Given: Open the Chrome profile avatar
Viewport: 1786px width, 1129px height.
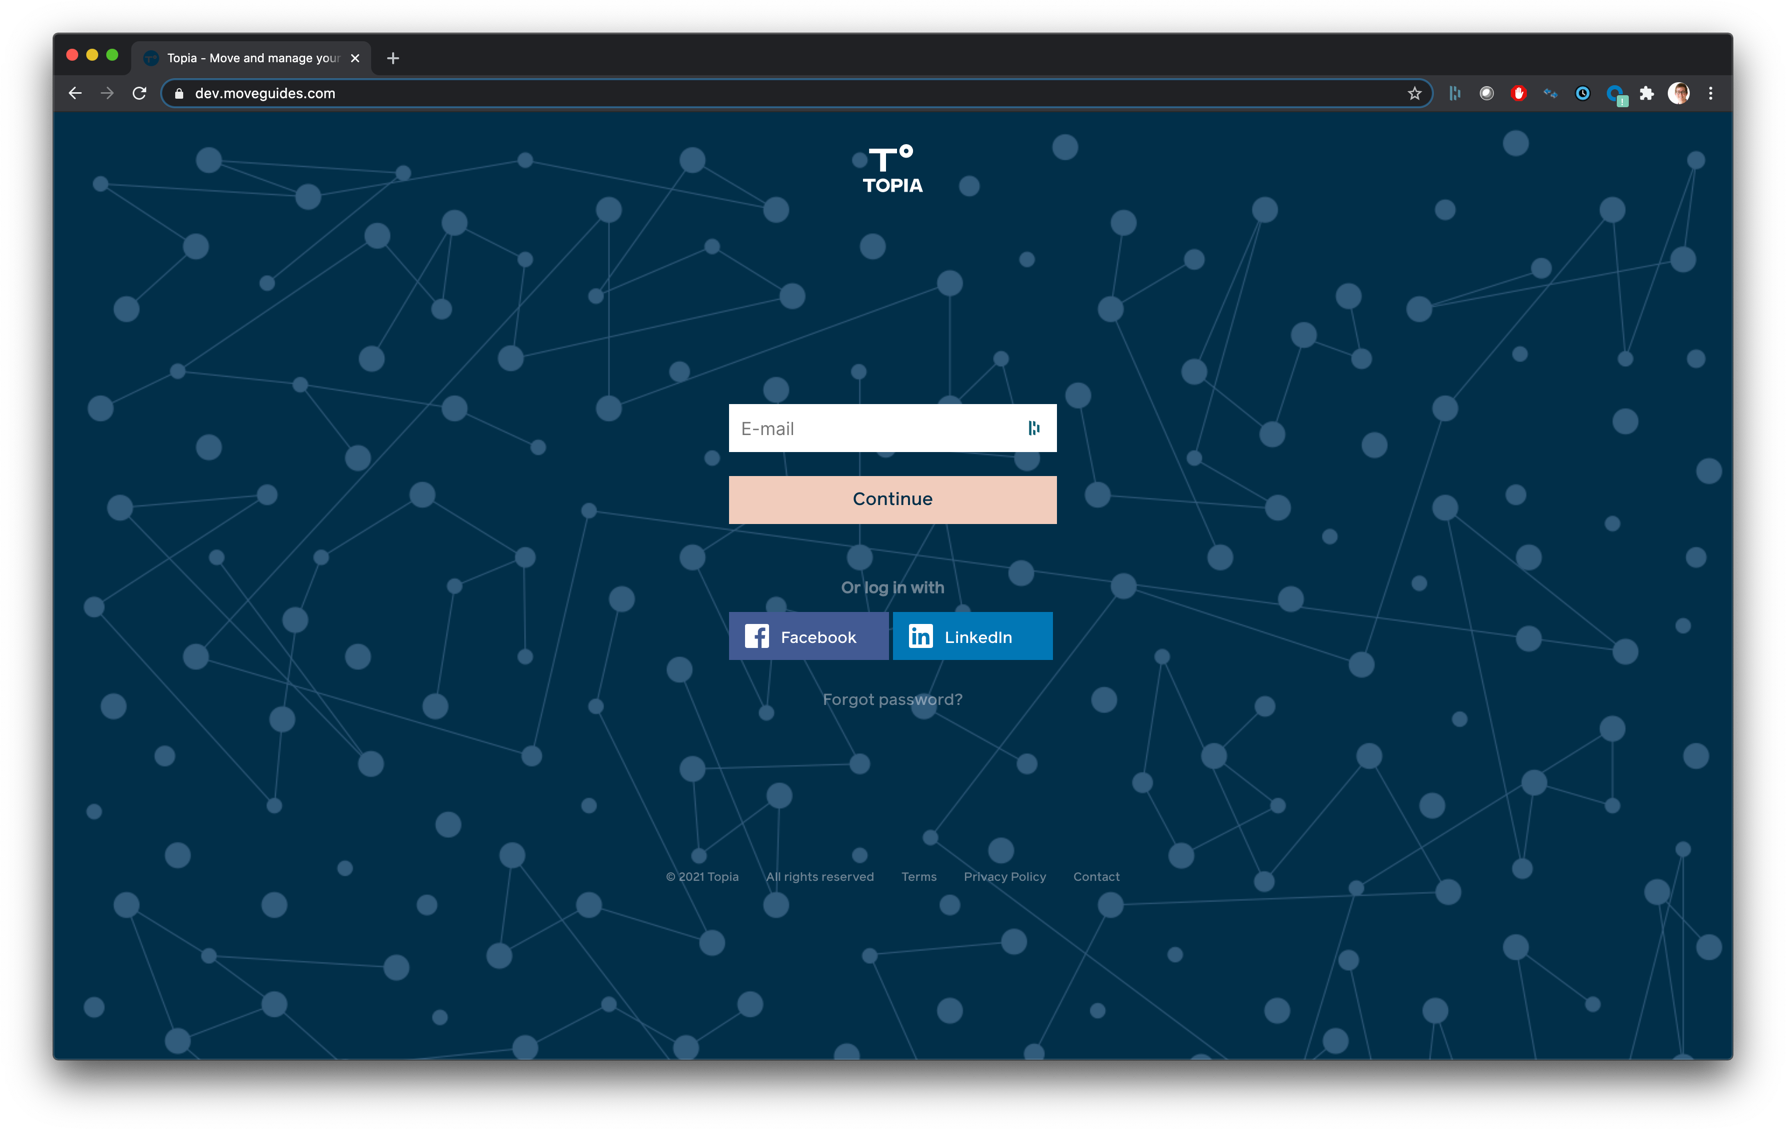Looking at the screenshot, I should [x=1679, y=93].
